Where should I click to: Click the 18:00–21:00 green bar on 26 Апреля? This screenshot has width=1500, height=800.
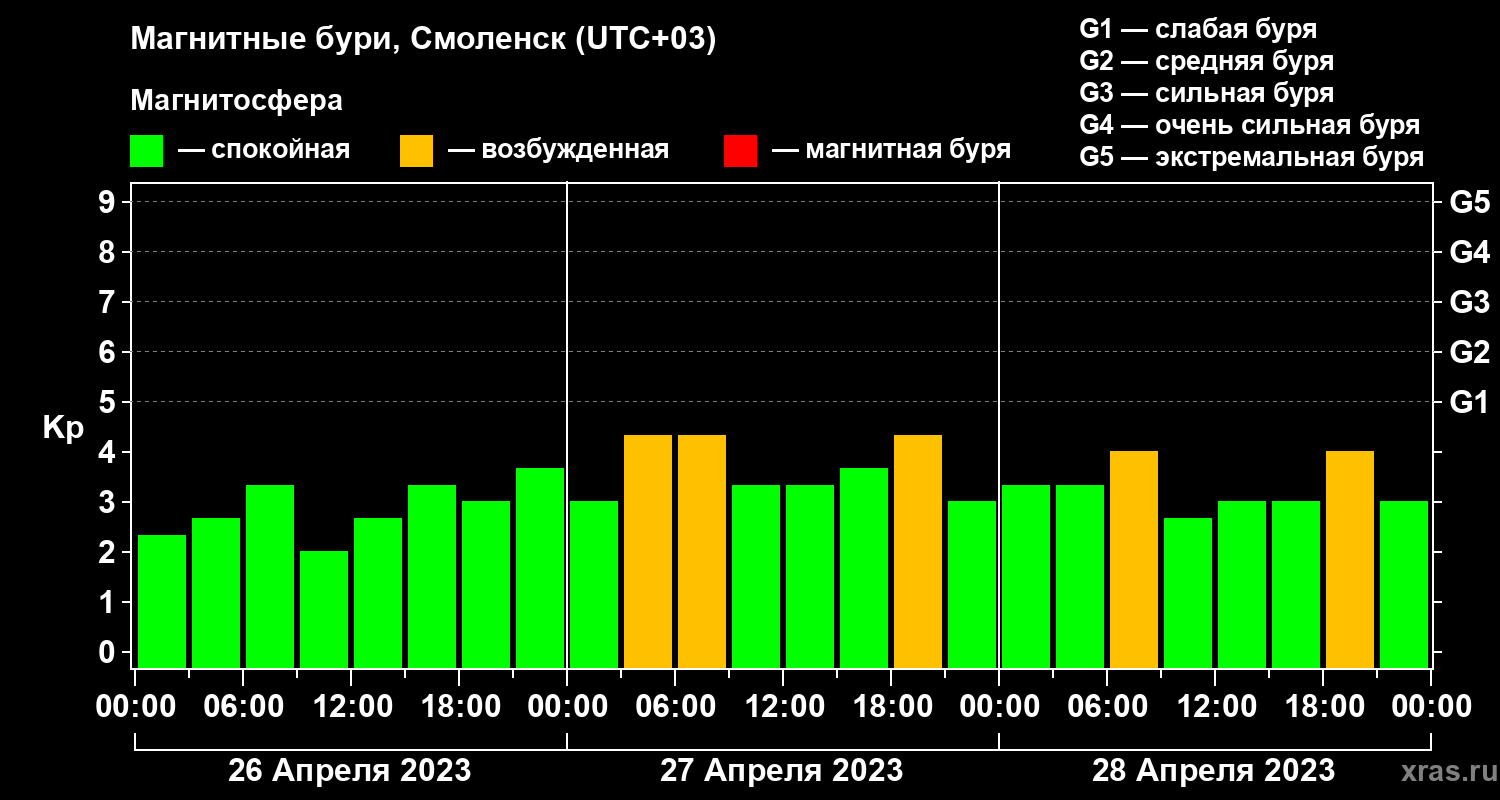click(x=486, y=584)
